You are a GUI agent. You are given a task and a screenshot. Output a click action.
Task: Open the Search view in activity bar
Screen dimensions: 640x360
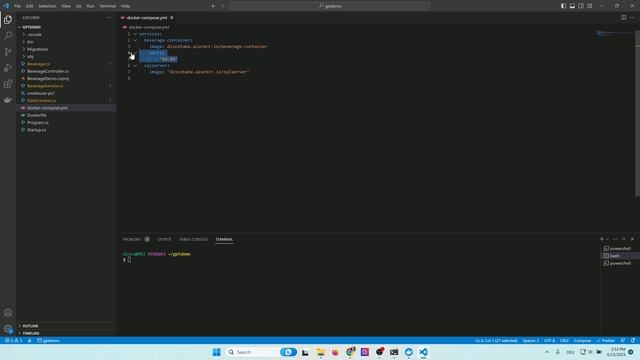pos(8,36)
